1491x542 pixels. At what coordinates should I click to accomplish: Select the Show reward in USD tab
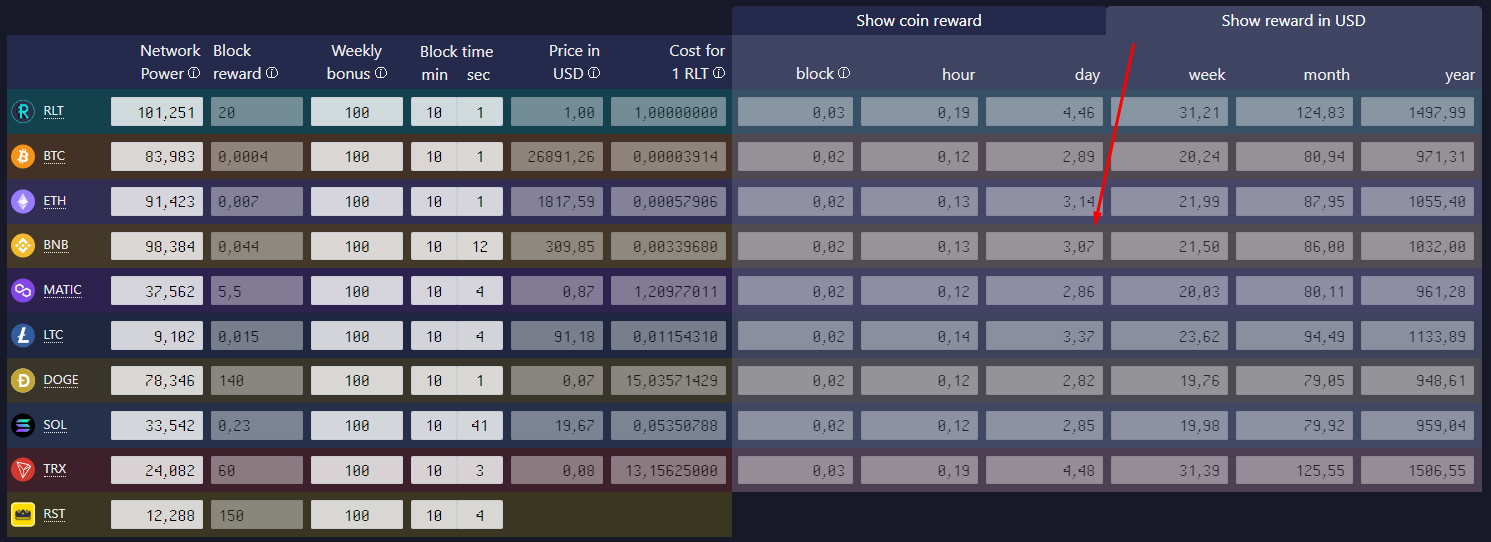1292,21
